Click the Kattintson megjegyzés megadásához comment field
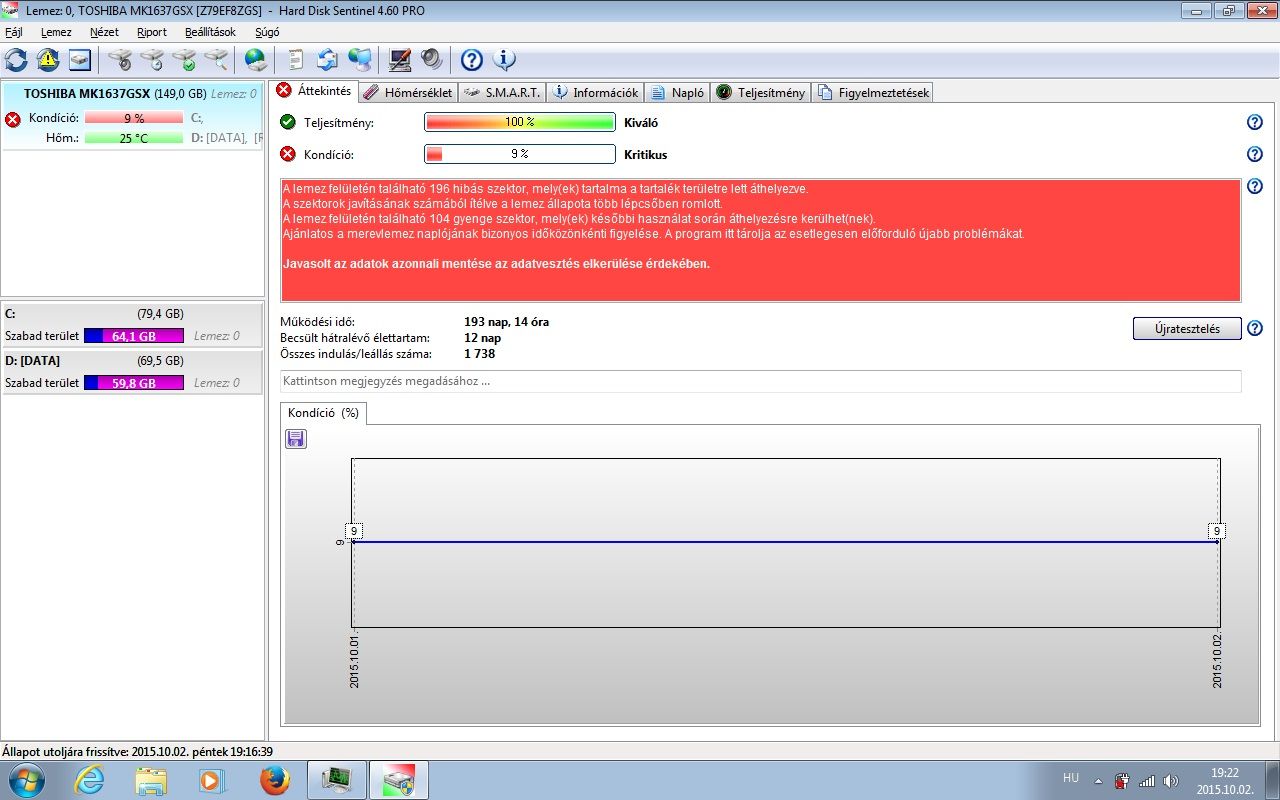Screen dimensions: 1280x800 pyautogui.click(x=761, y=381)
